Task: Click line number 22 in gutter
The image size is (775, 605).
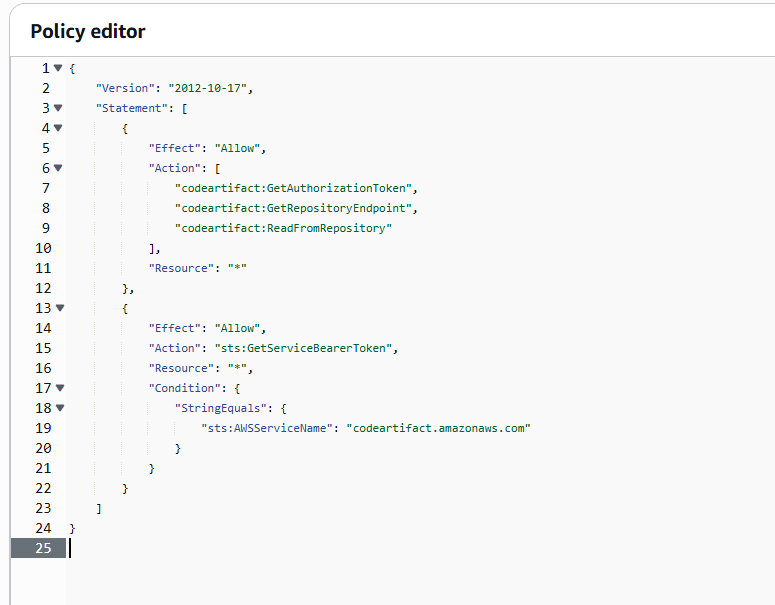Action: click(43, 488)
